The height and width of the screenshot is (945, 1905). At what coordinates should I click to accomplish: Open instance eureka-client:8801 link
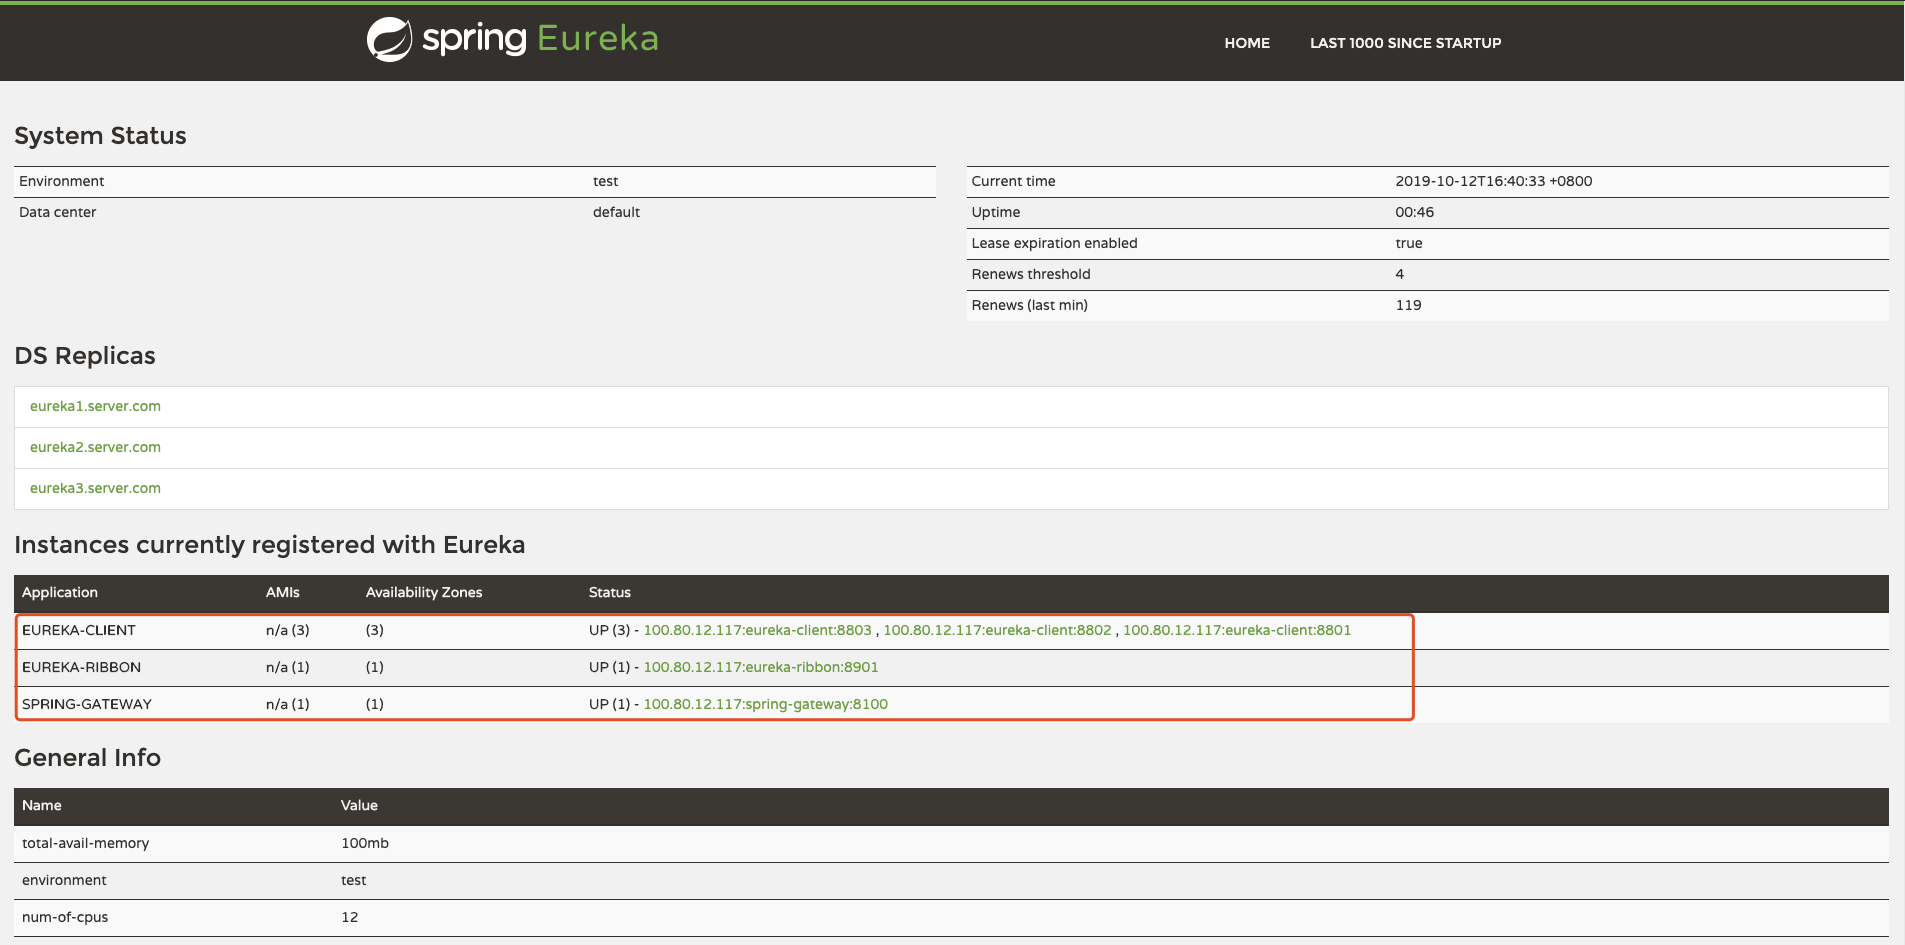(x=1237, y=630)
